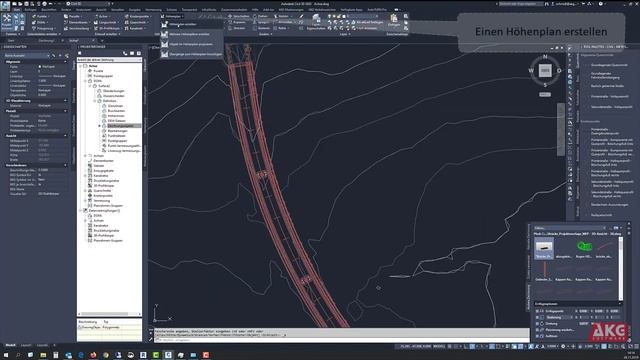Expand the Entwurf erstellen panel title
The image size is (640, 360).
tap(108, 34)
